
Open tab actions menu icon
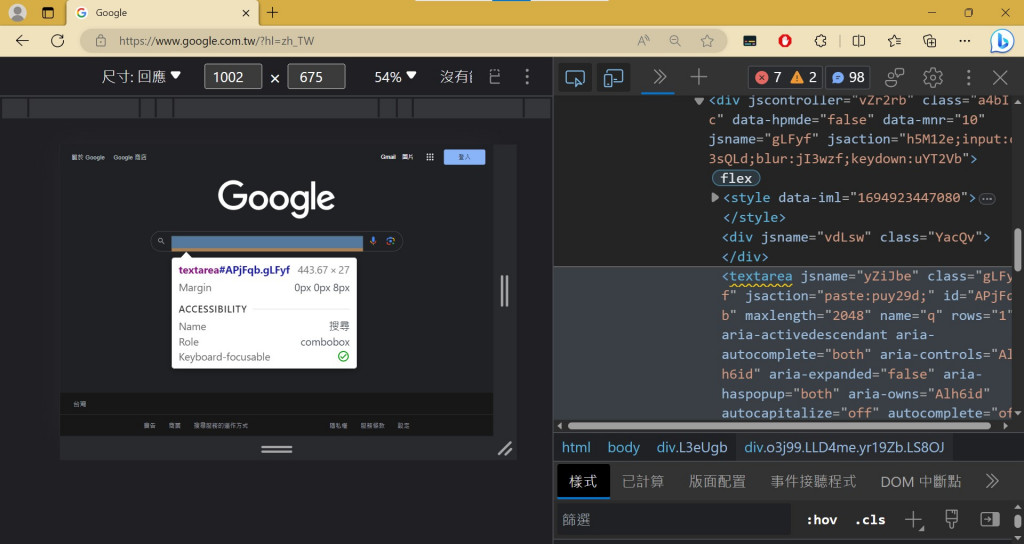point(48,12)
